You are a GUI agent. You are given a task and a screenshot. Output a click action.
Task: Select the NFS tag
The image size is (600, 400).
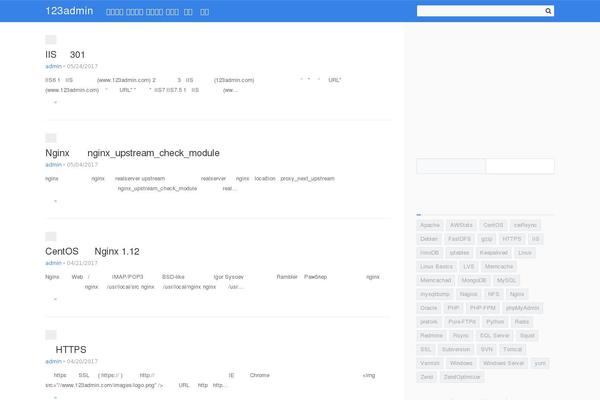coord(493,294)
